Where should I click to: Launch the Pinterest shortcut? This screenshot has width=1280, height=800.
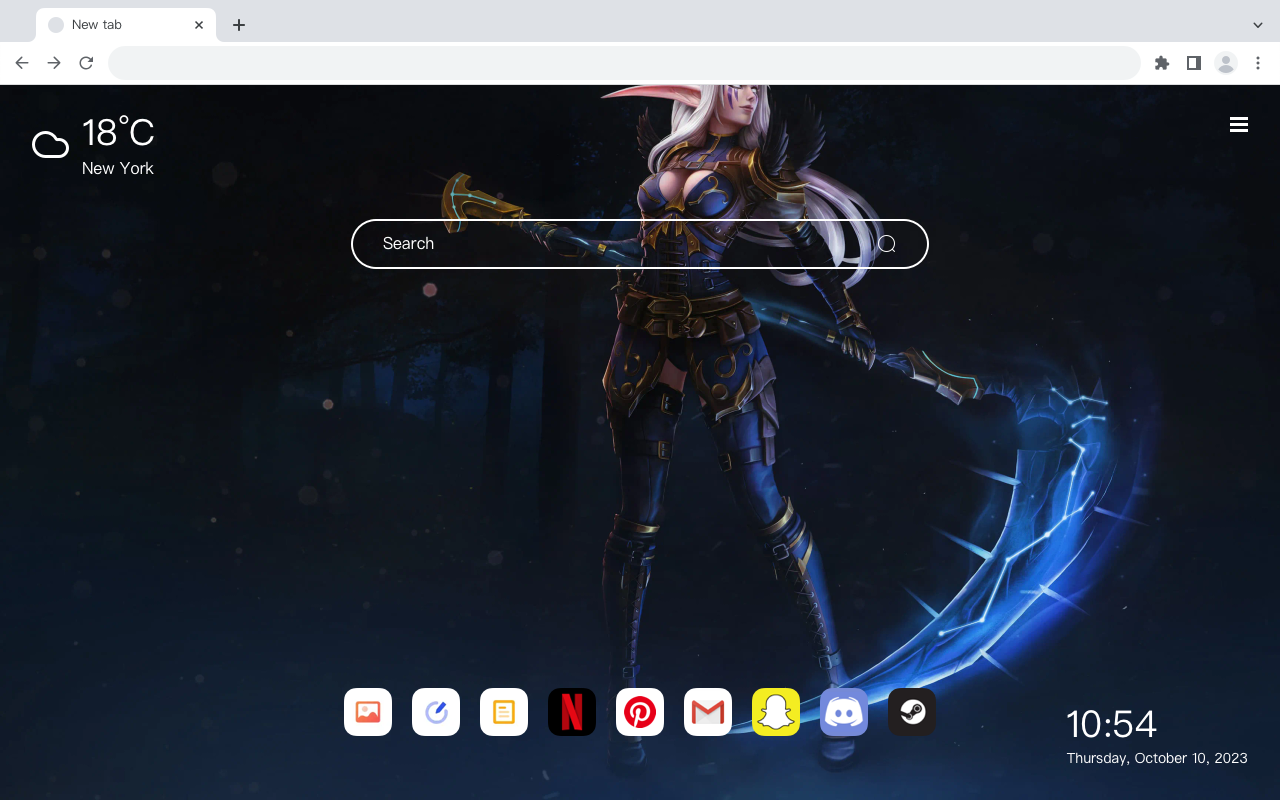[x=640, y=712]
